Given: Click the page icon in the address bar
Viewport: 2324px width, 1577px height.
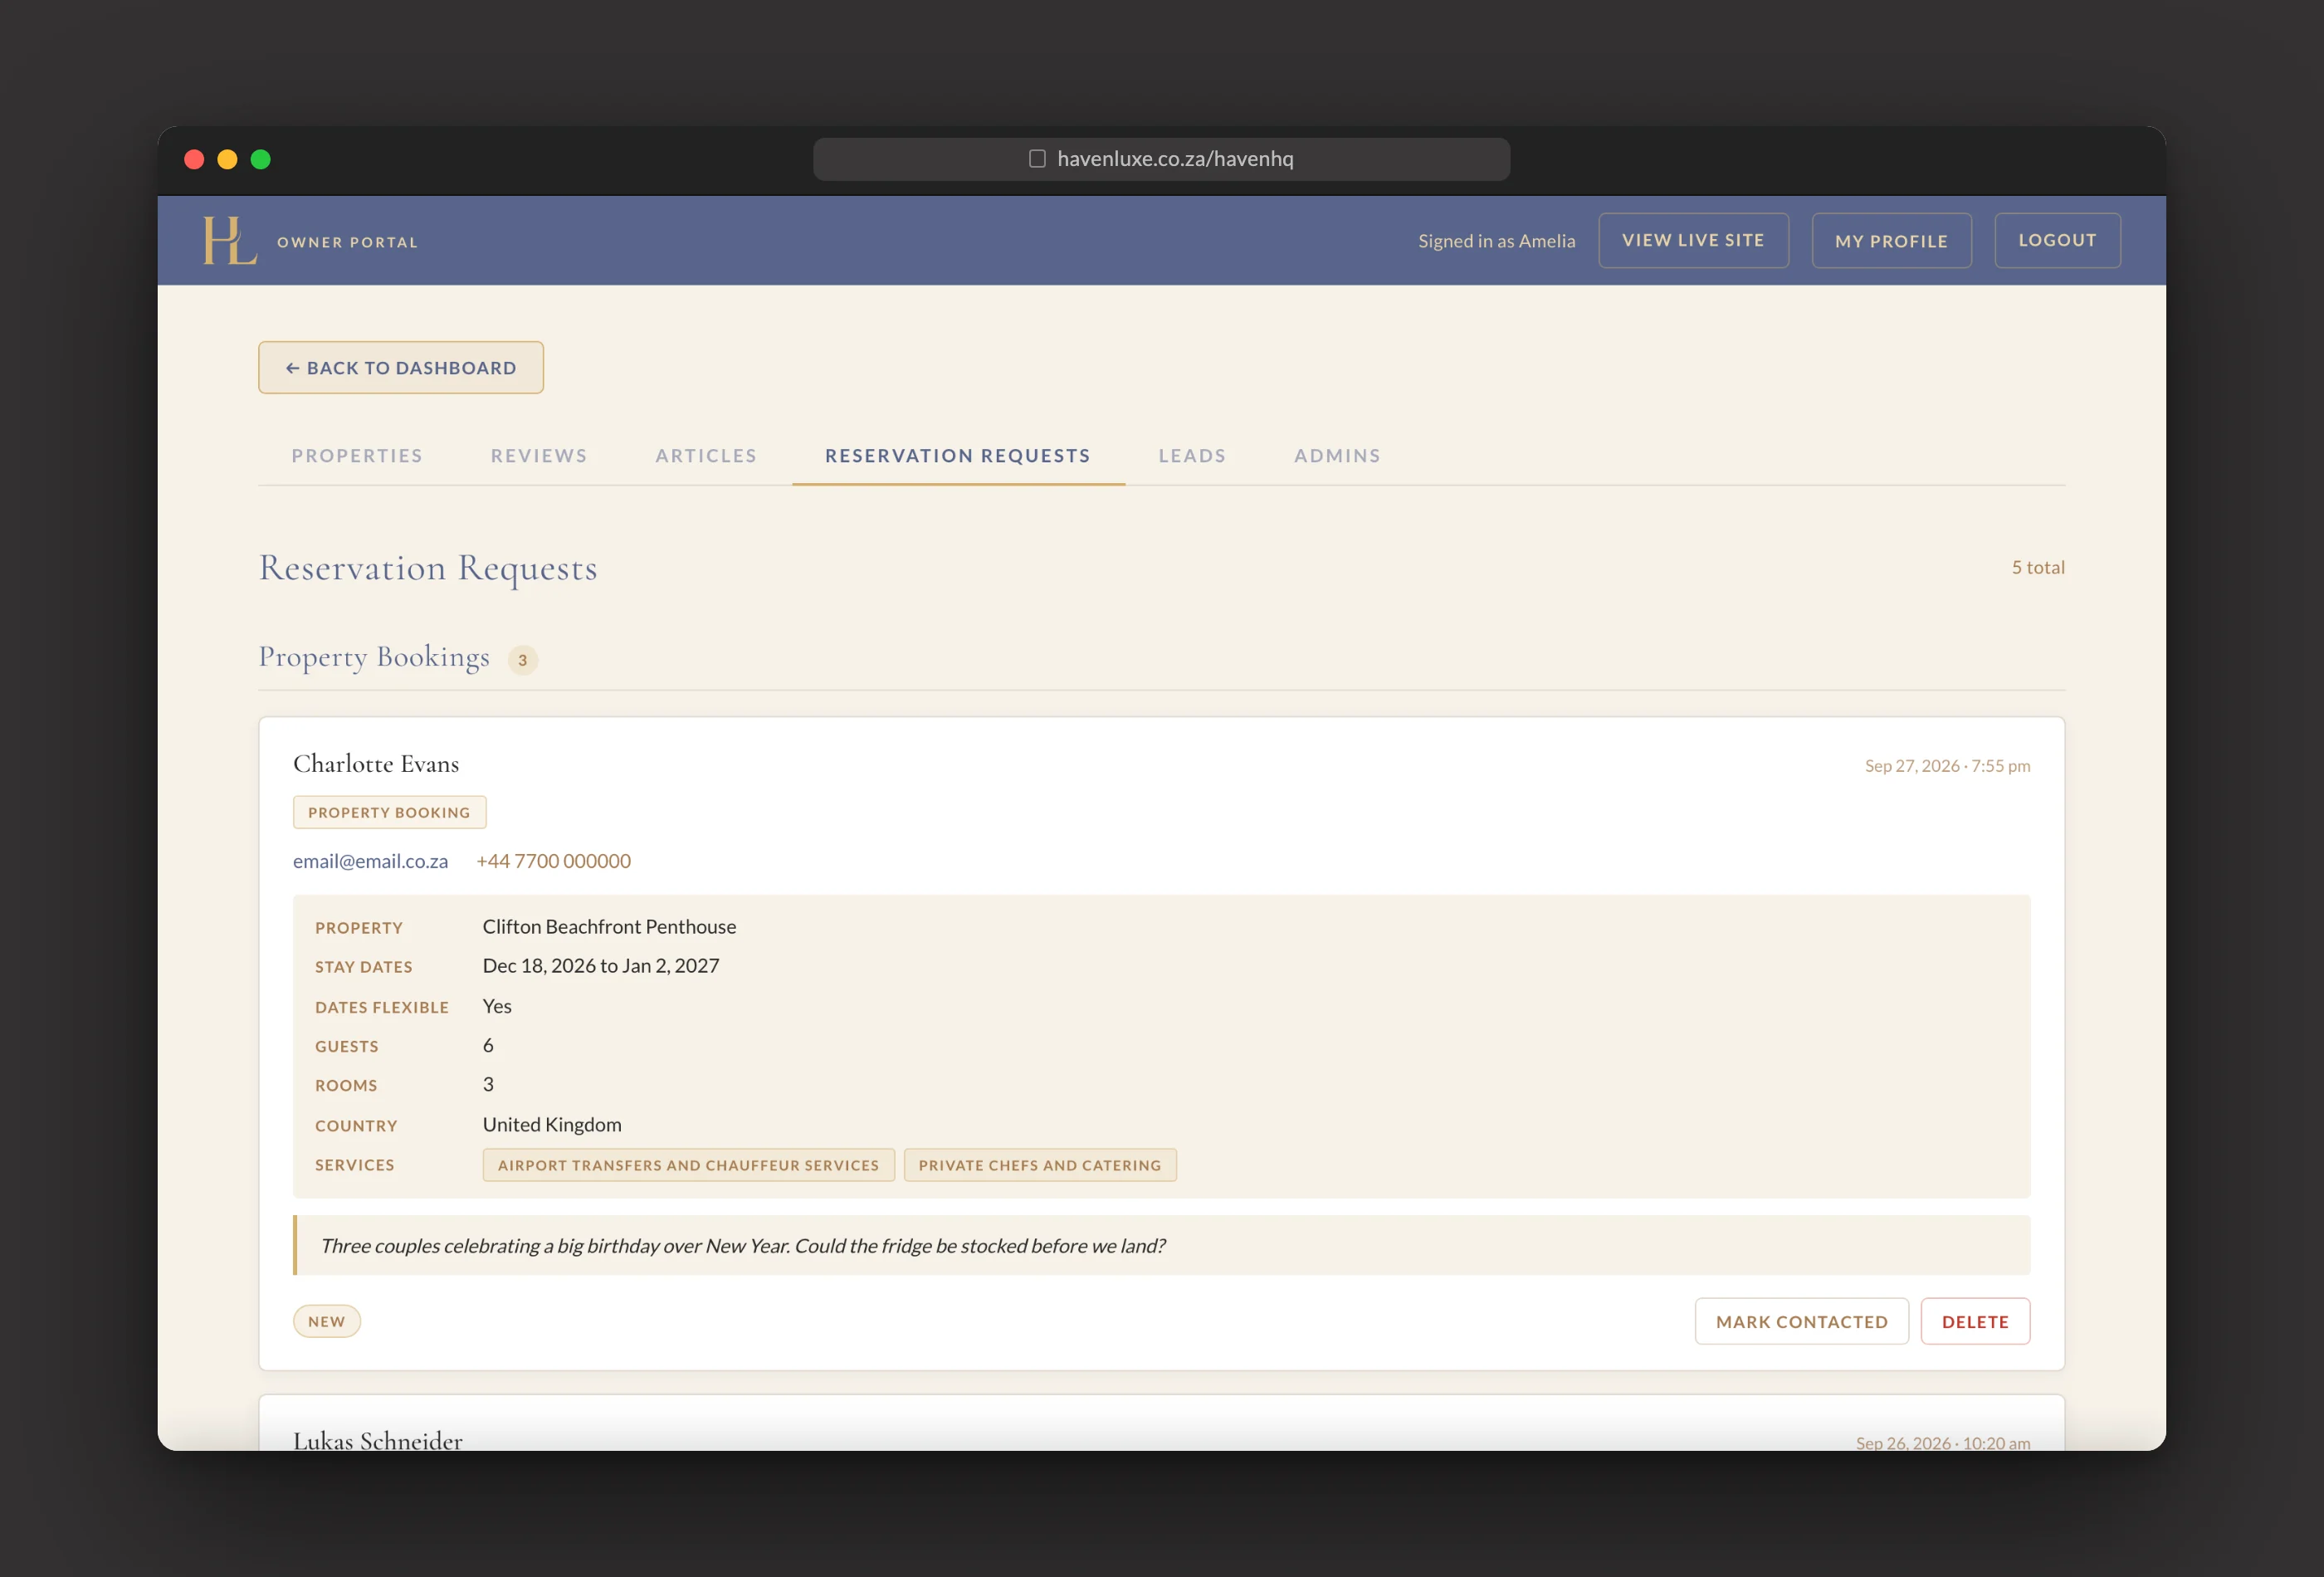Looking at the screenshot, I should point(1037,159).
